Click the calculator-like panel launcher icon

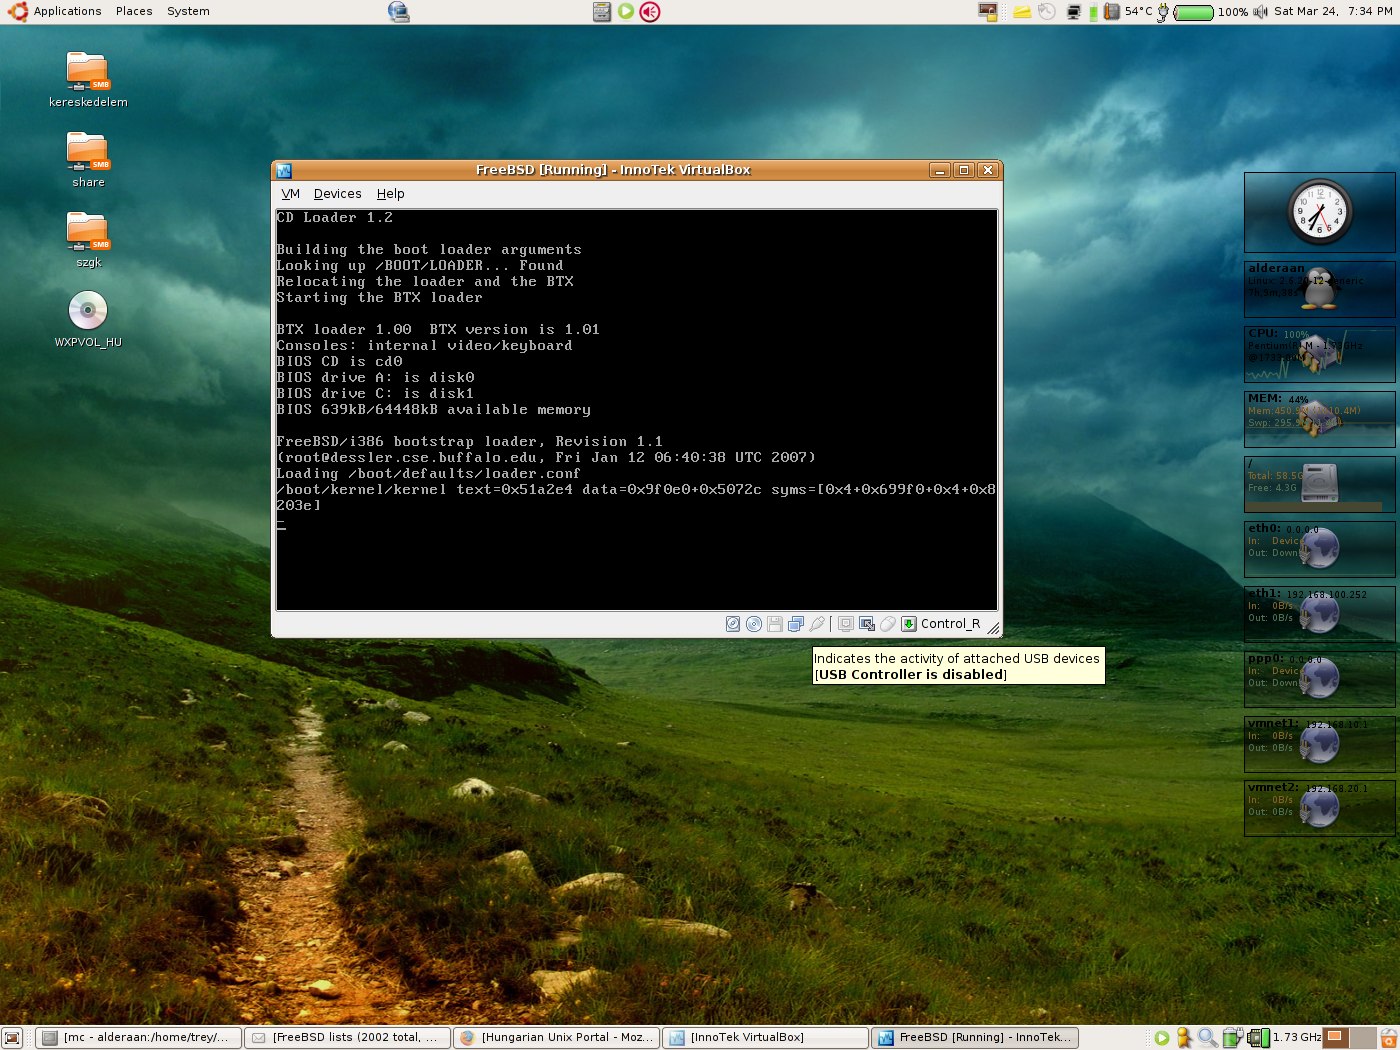tap(602, 12)
